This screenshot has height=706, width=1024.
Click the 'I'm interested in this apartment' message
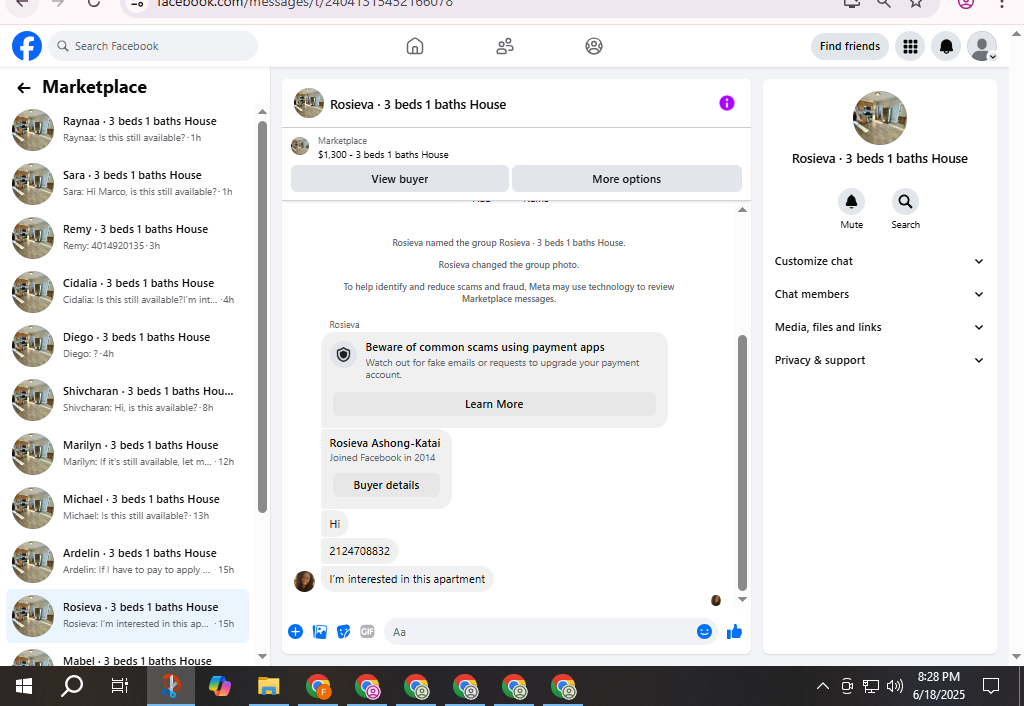407,579
